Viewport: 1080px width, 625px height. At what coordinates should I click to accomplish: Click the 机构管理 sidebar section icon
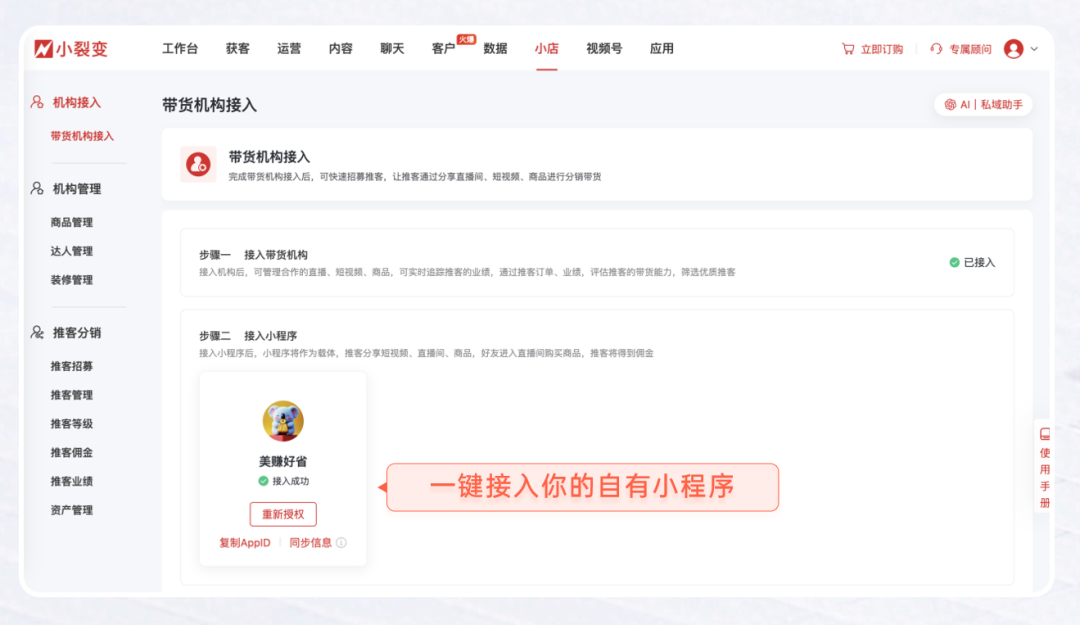coord(37,188)
